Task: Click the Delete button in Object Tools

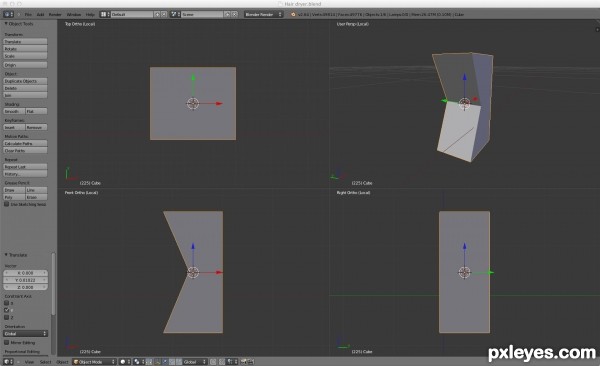Action: [x=25, y=88]
